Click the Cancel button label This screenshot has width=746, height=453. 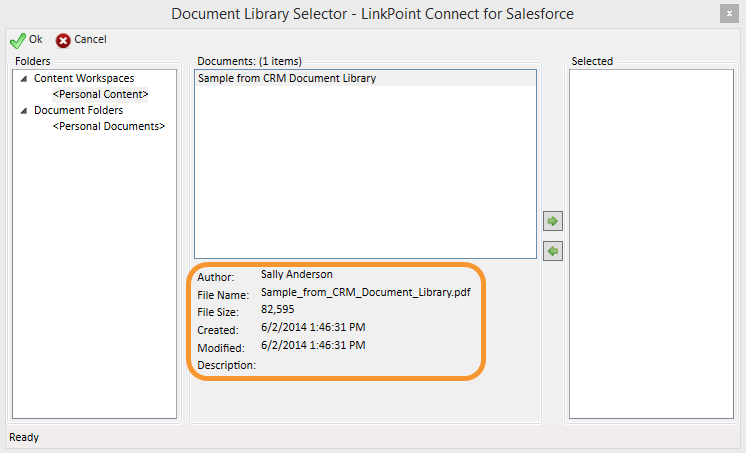click(x=90, y=39)
